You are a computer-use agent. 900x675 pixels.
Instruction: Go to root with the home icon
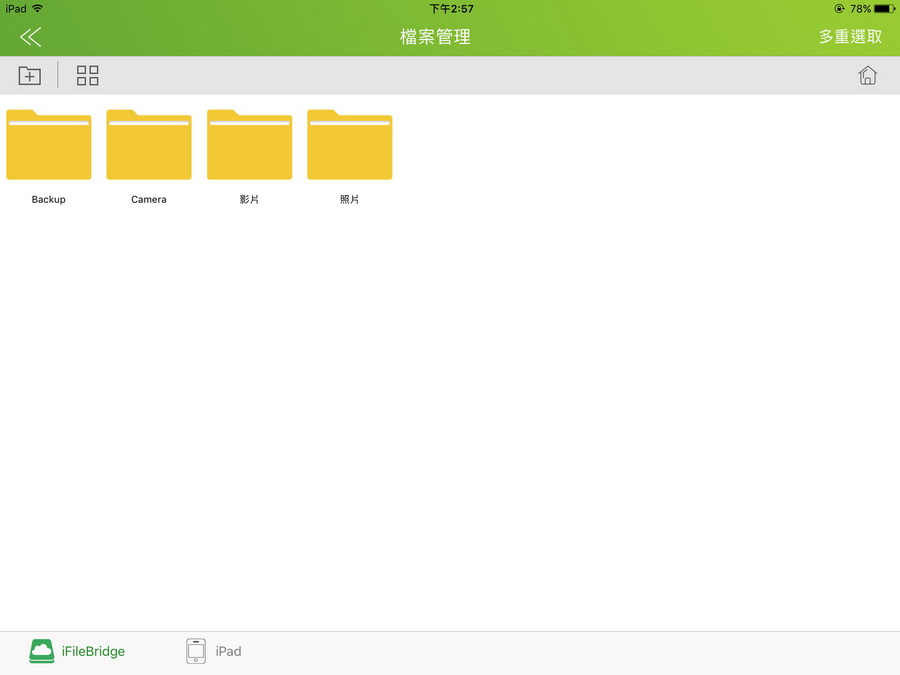coord(867,75)
